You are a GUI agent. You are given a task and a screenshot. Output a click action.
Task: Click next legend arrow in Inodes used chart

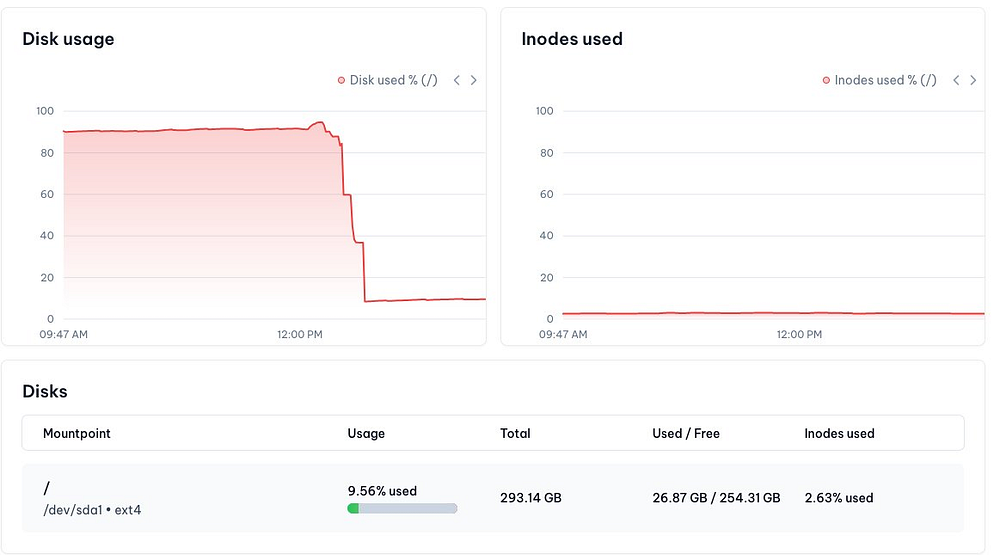(x=973, y=80)
